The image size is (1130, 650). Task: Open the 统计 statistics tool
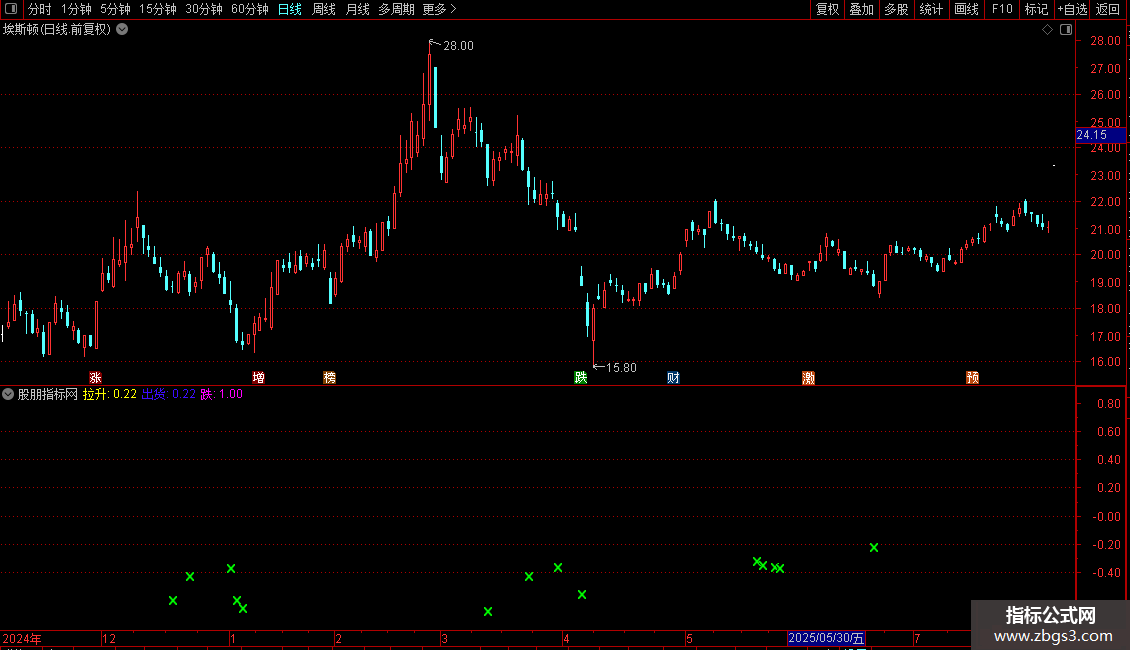931,9
